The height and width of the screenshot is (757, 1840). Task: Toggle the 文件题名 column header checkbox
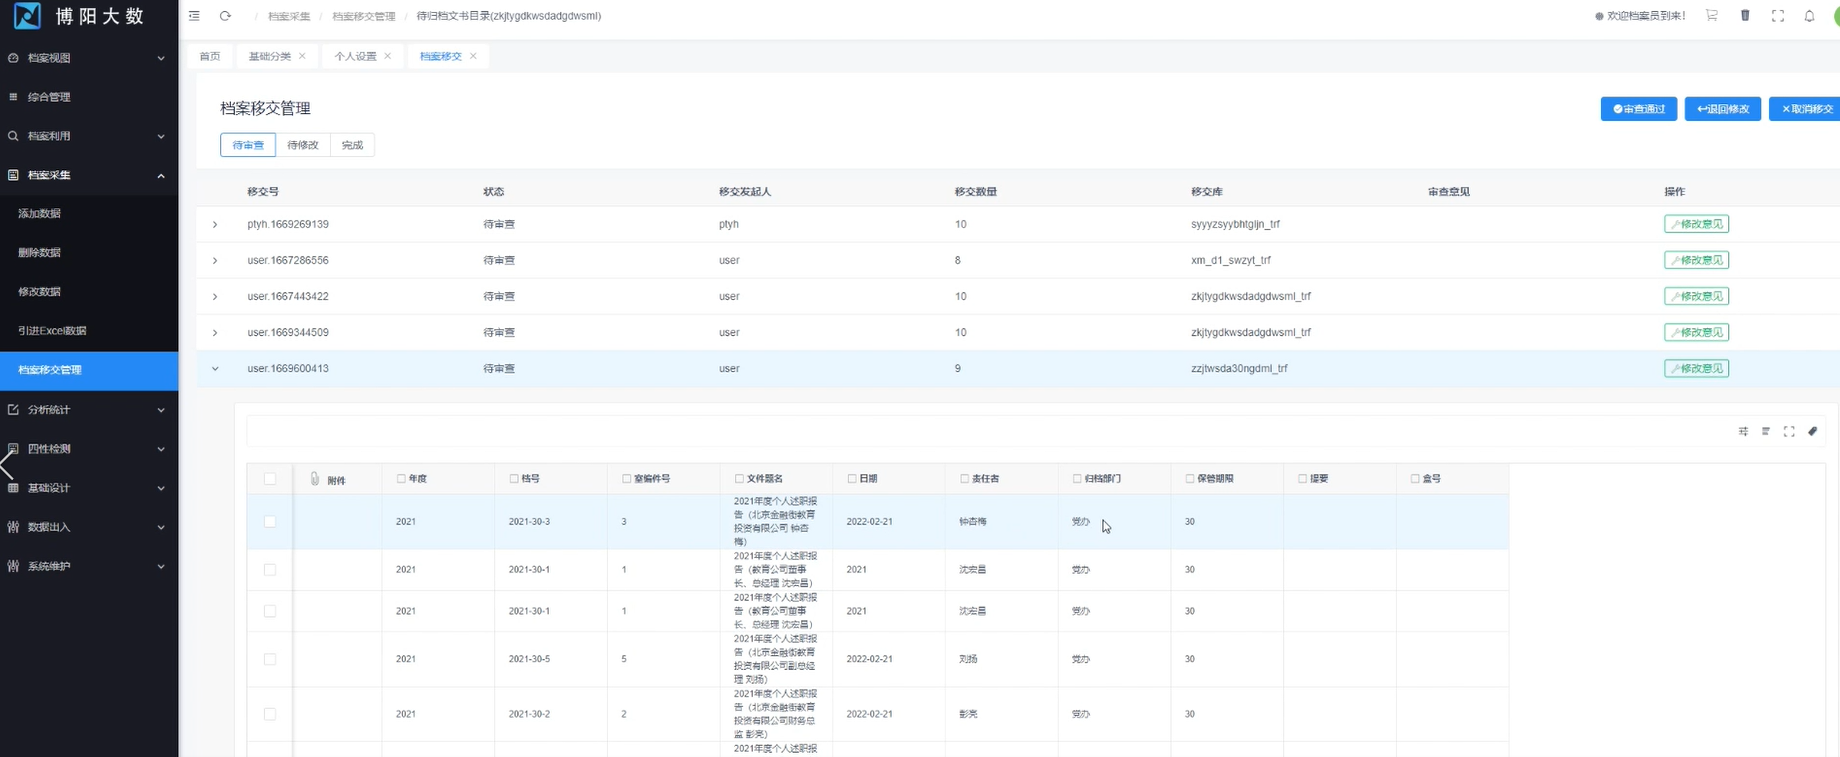point(739,479)
